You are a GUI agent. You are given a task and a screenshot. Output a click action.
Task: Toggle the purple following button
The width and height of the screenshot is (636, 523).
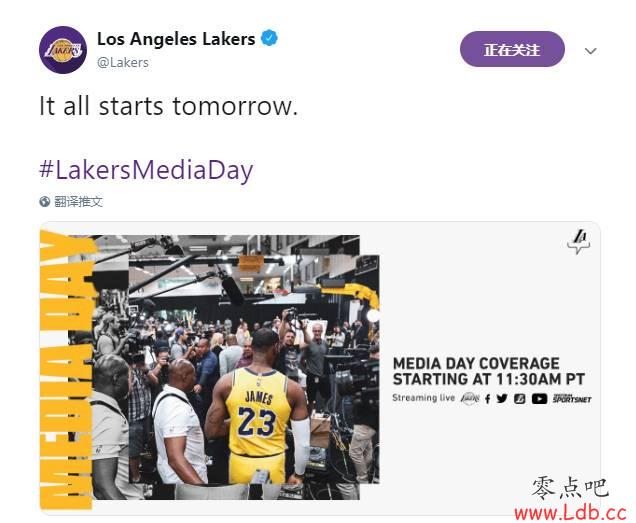point(511,49)
